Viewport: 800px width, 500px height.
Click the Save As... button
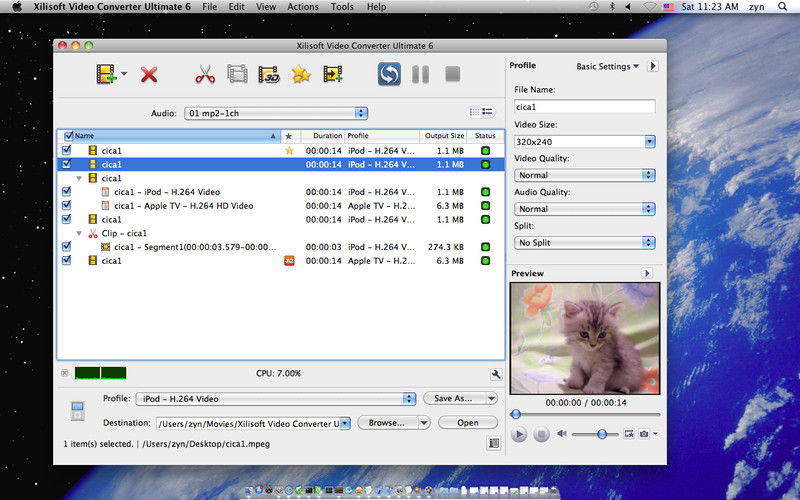453,398
